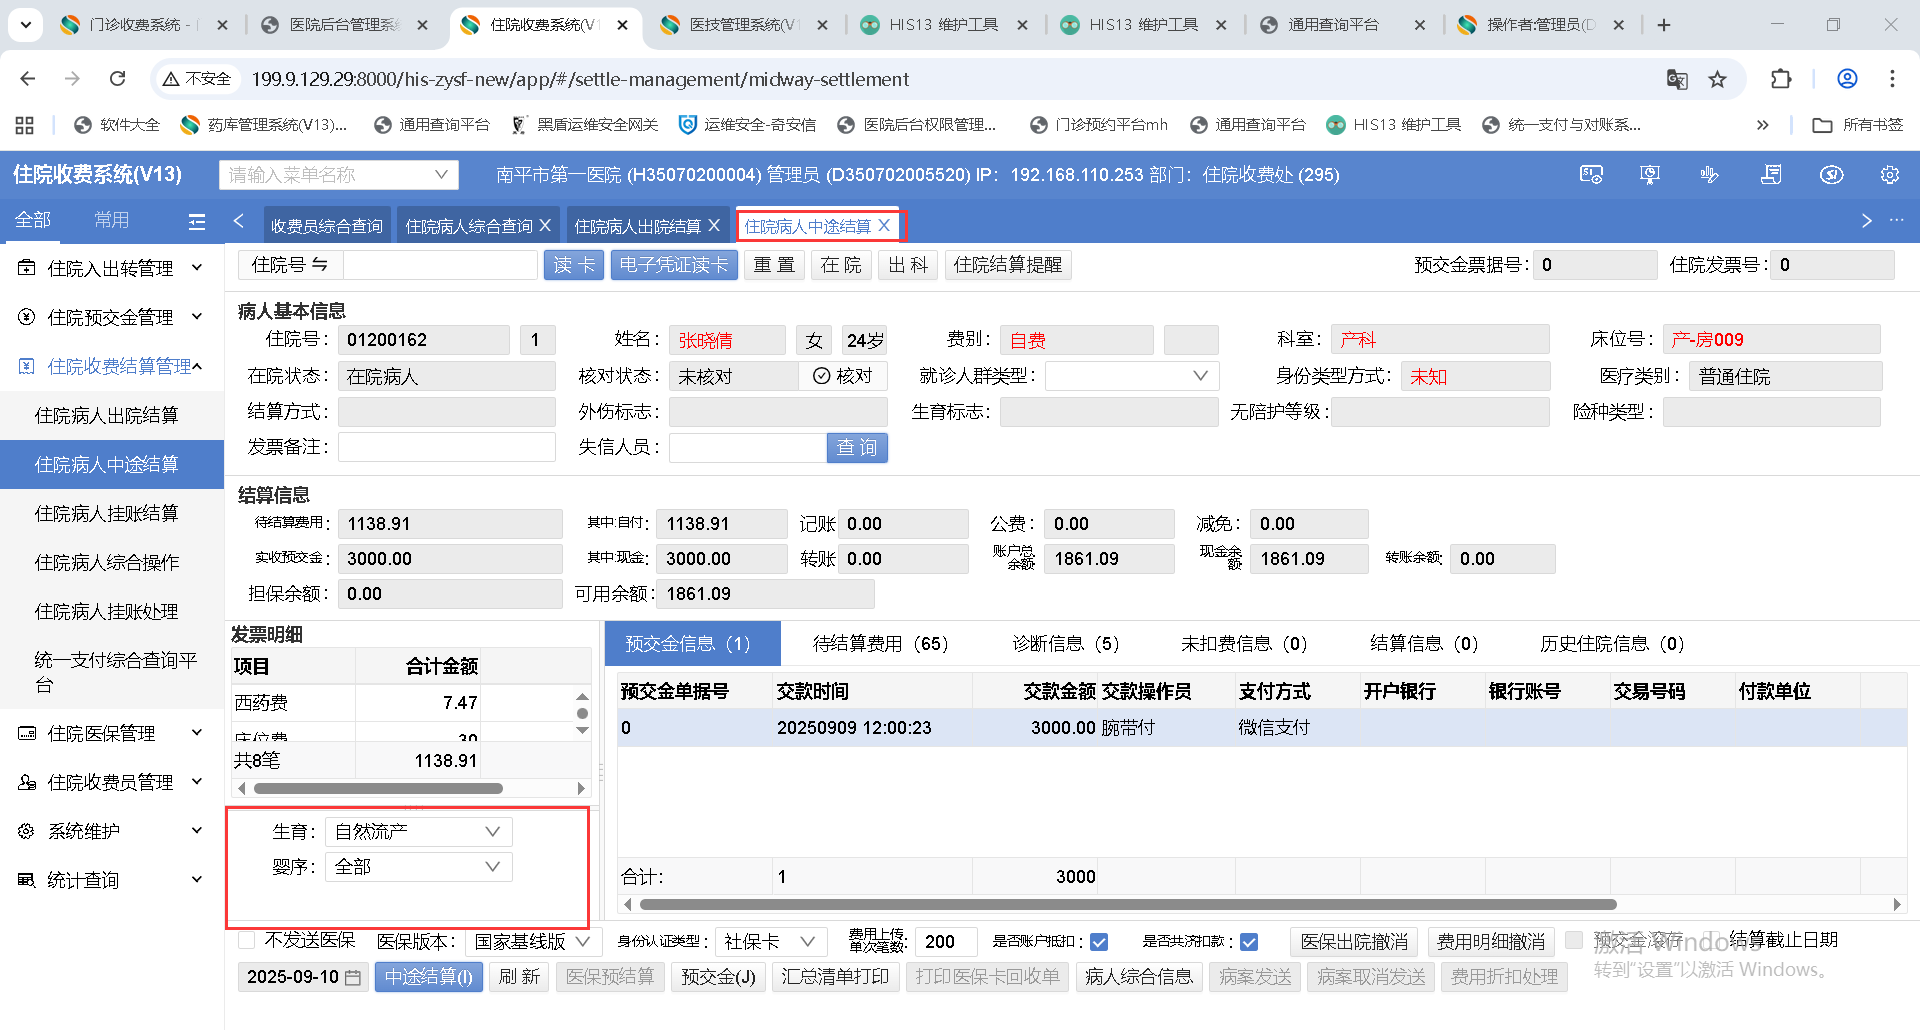Switch sidebar to the 常用 tab
Image resolution: width=1920 pixels, height=1030 pixels.
coord(111,220)
